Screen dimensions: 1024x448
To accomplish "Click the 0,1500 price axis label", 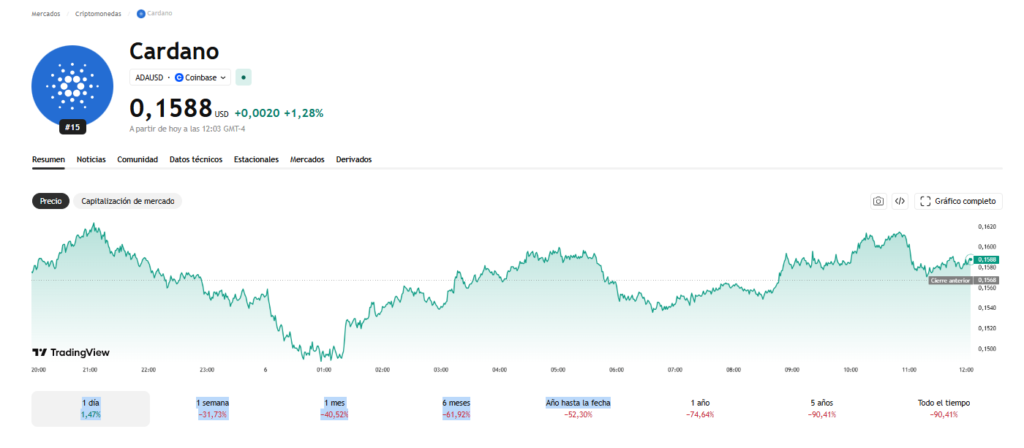I will pos(986,349).
